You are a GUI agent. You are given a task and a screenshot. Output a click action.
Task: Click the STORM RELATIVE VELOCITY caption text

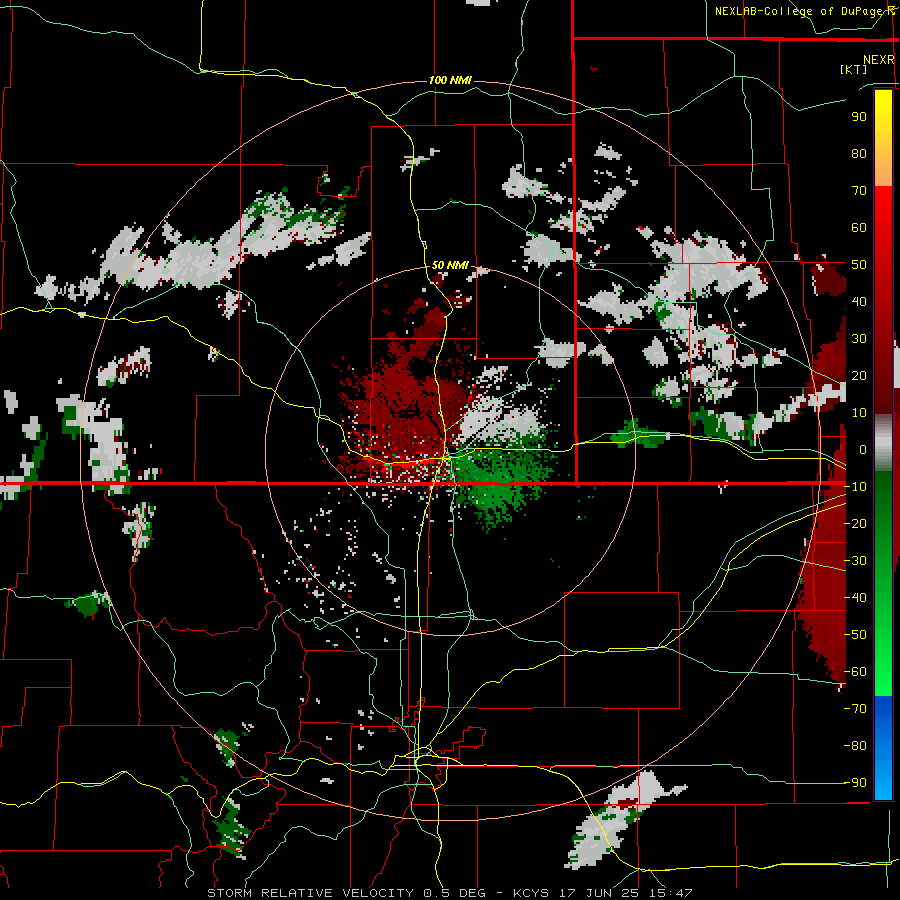(x=311, y=893)
